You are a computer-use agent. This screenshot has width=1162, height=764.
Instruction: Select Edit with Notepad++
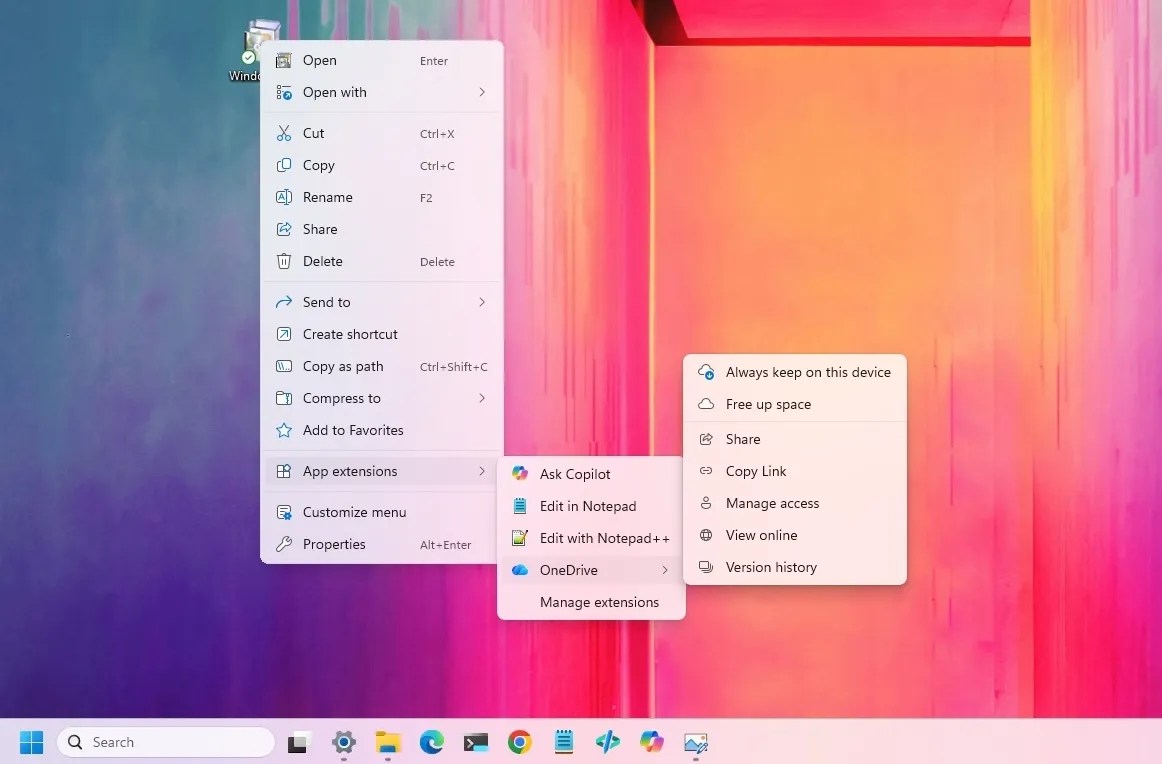point(591,538)
